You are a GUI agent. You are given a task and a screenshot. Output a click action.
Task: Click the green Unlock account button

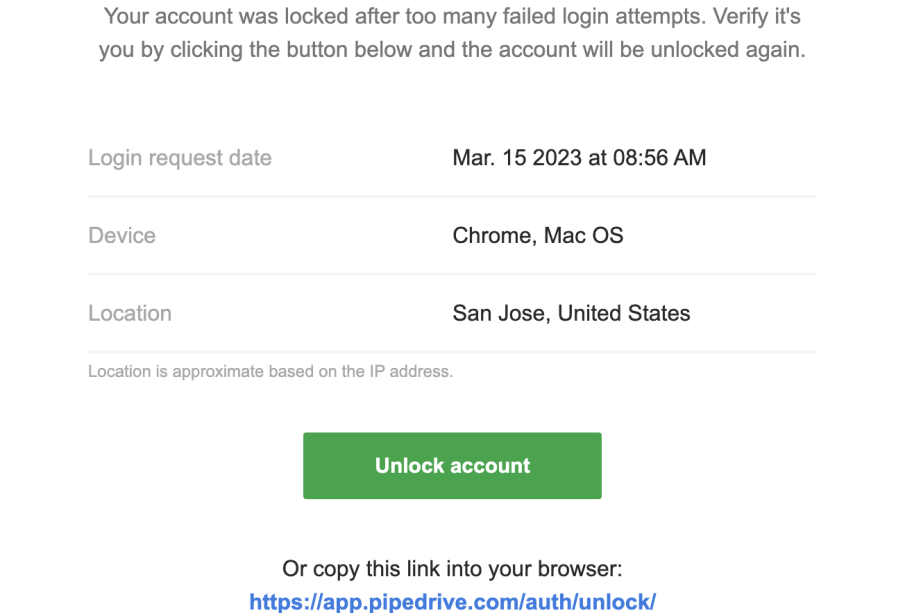452,466
